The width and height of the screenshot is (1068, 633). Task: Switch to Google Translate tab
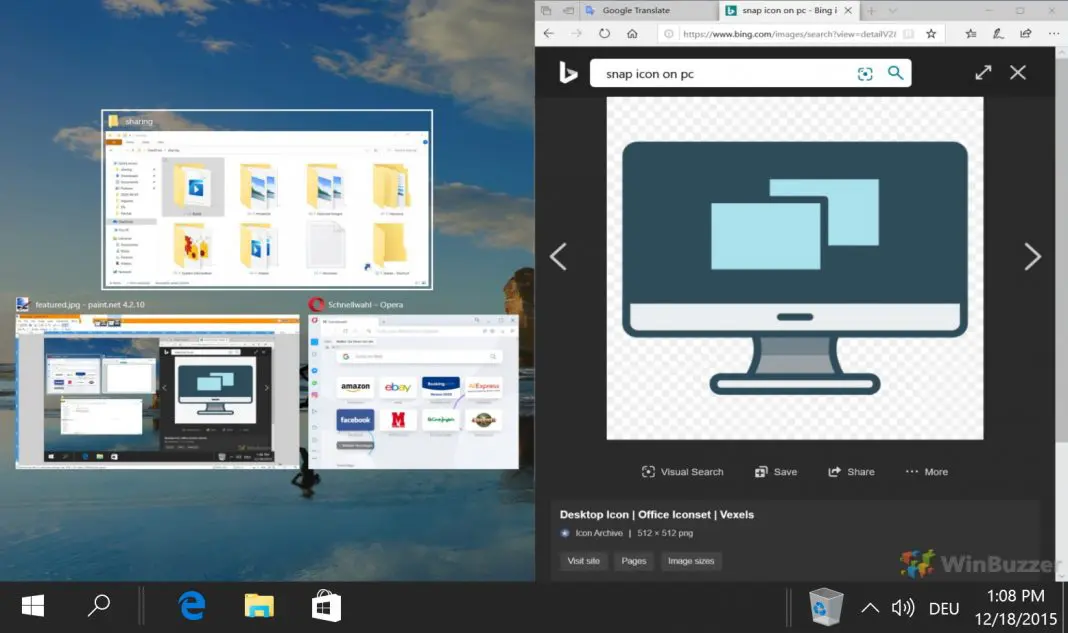[x=648, y=10]
